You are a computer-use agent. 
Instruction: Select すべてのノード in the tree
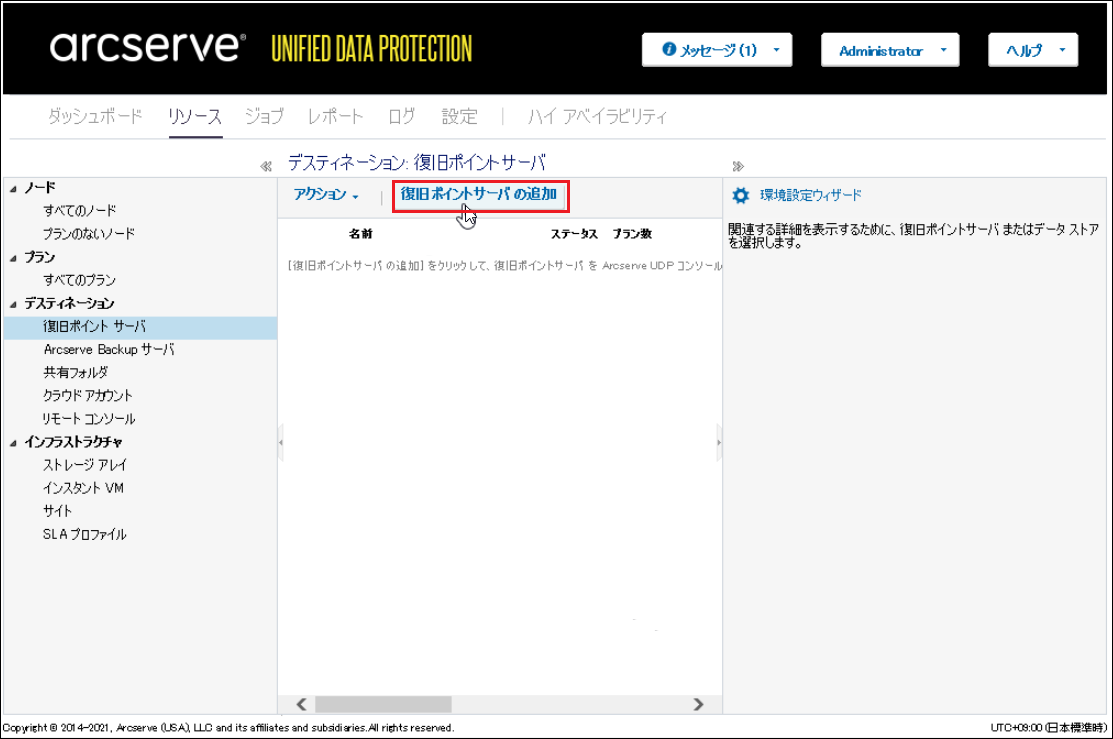pyautogui.click(x=80, y=211)
